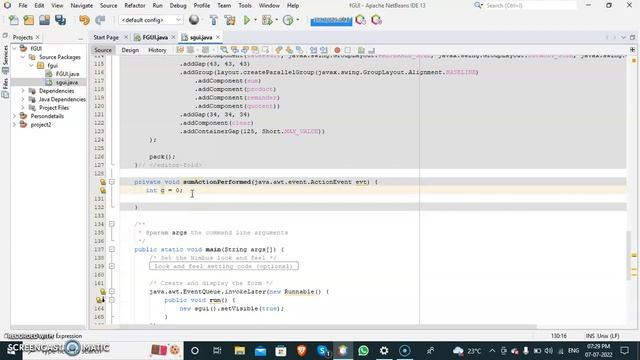The image size is (640, 360).
Task: Open the Navigate menu
Action: (82, 6)
